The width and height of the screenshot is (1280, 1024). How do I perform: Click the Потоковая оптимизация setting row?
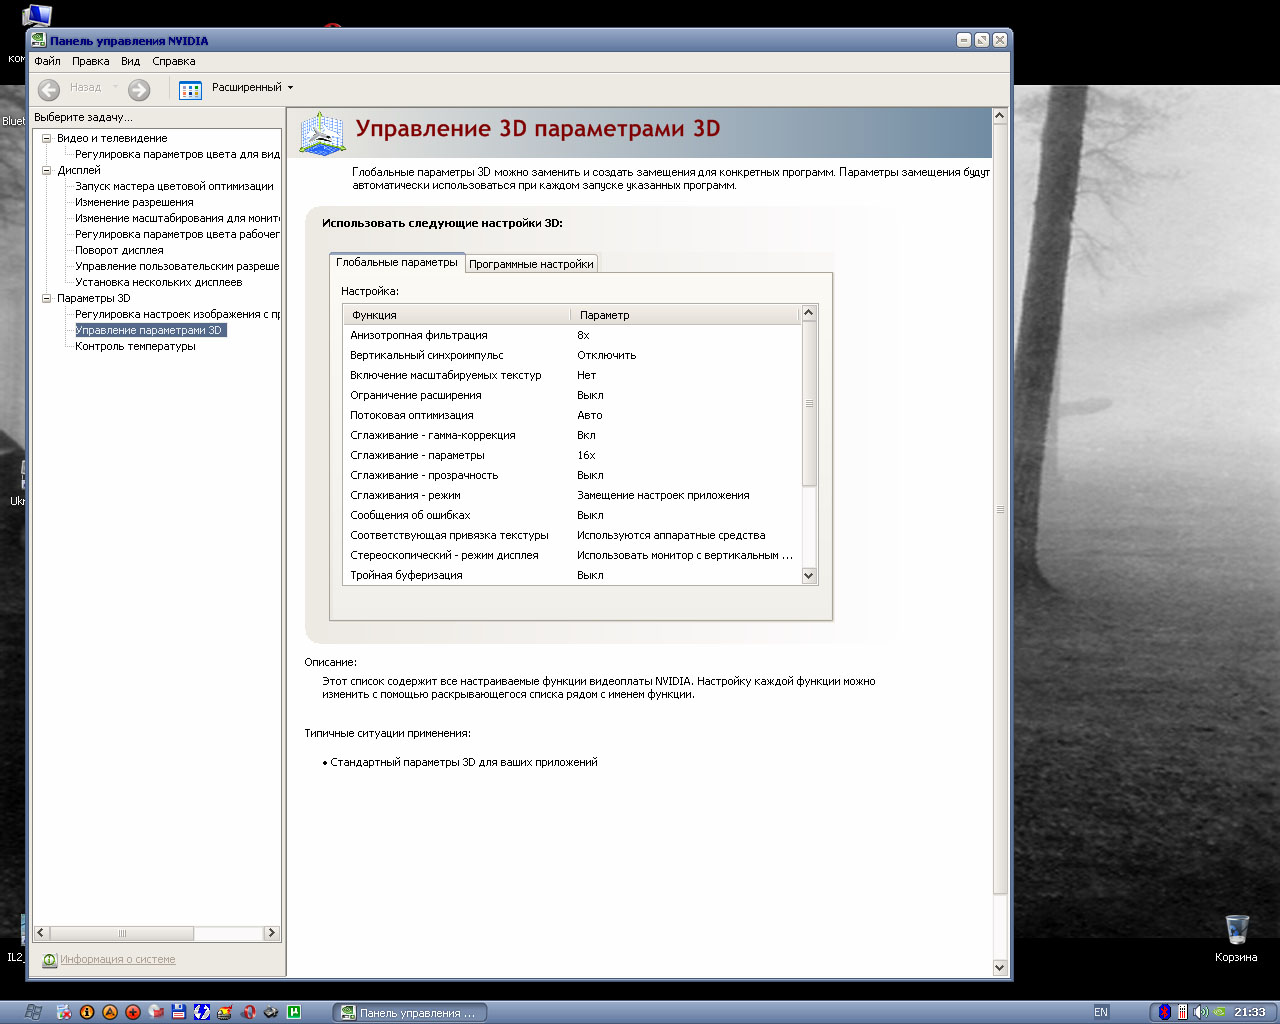point(572,415)
